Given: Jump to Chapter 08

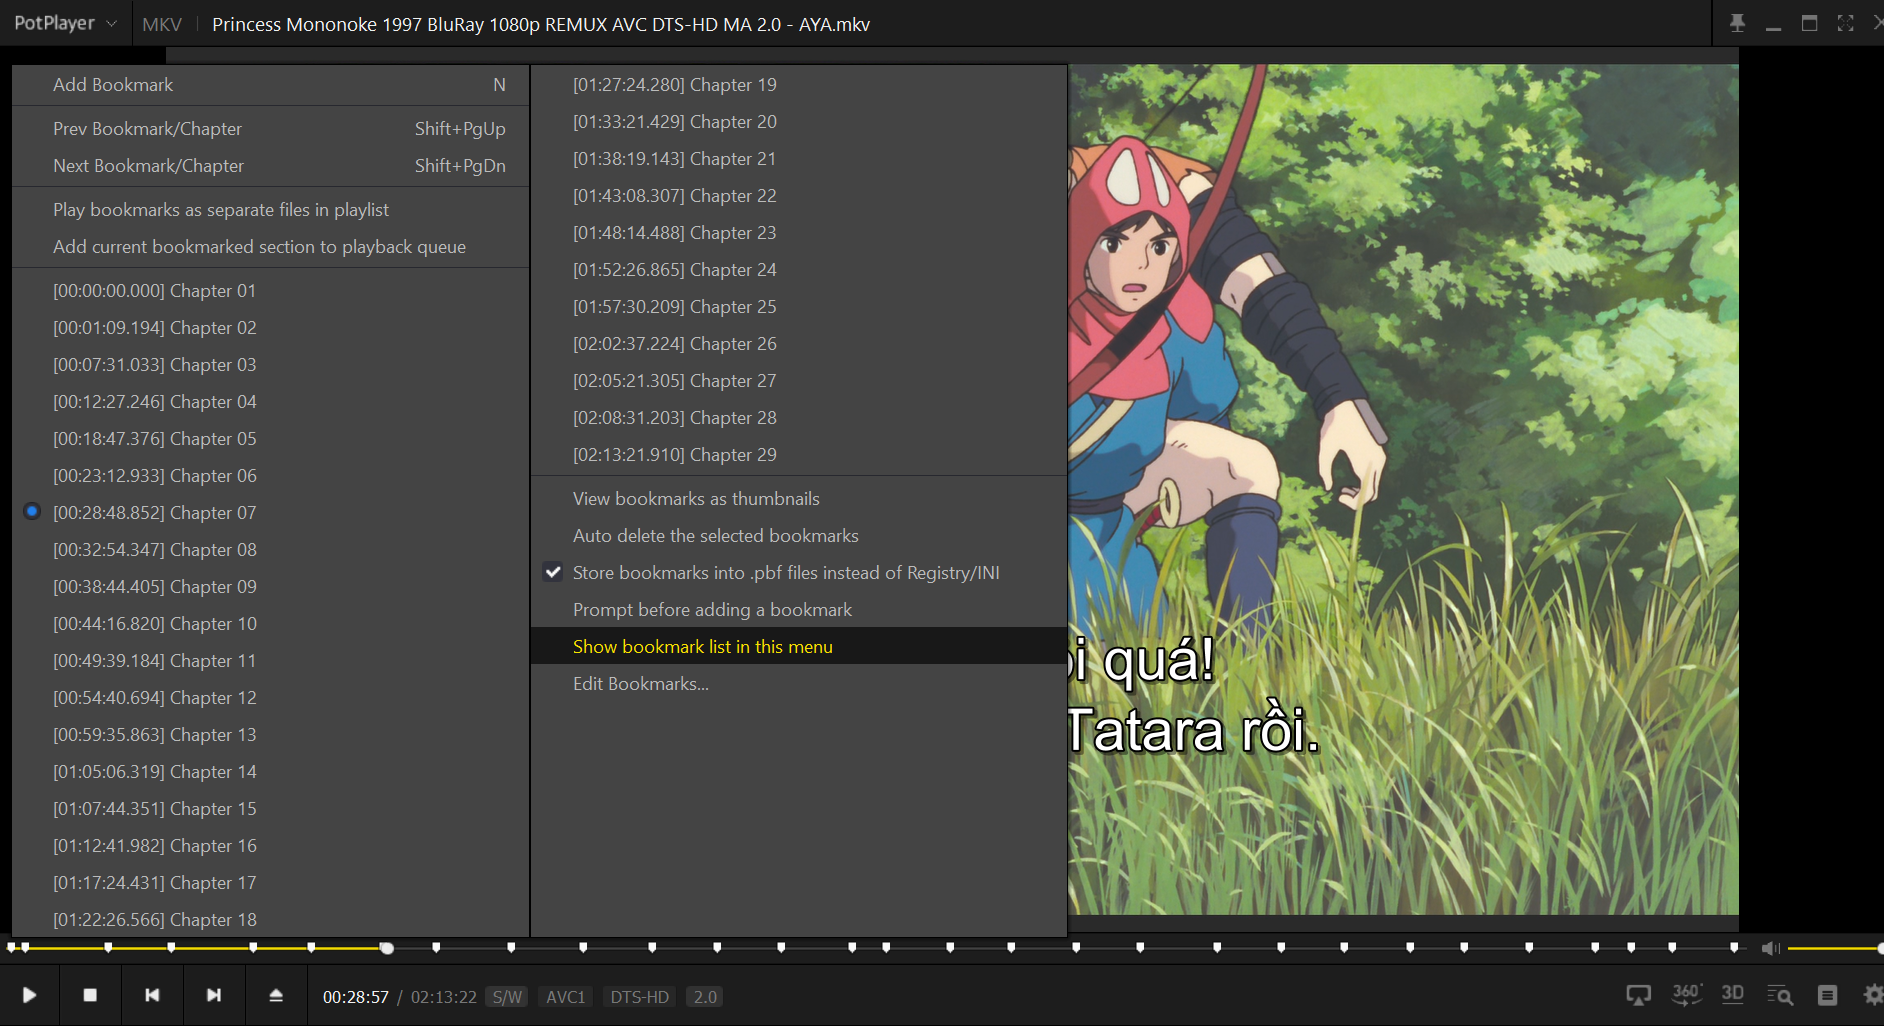Looking at the screenshot, I should point(270,550).
